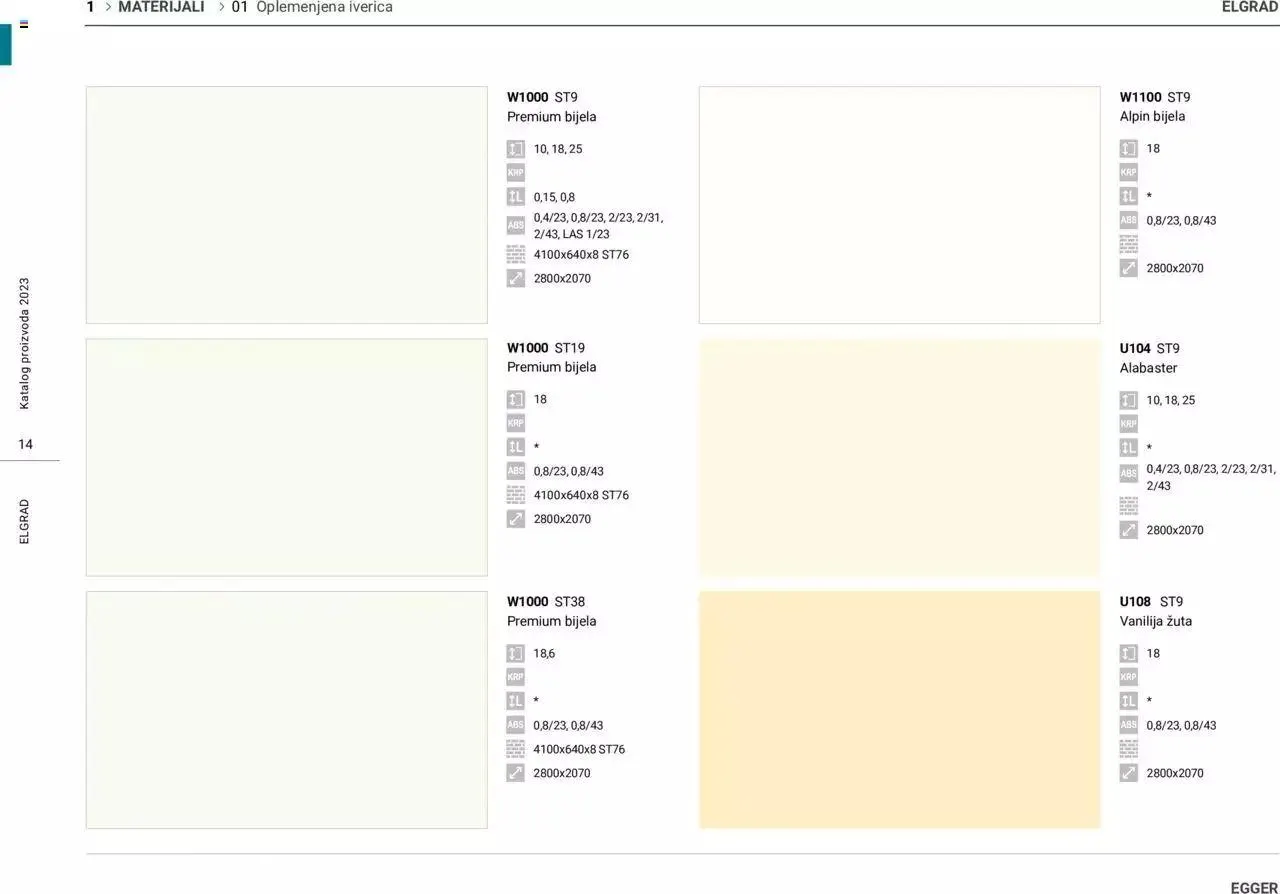The image size is (1280, 894).
Task: Click the ABS icon for W1000 ST9
Action: pyautogui.click(x=515, y=225)
